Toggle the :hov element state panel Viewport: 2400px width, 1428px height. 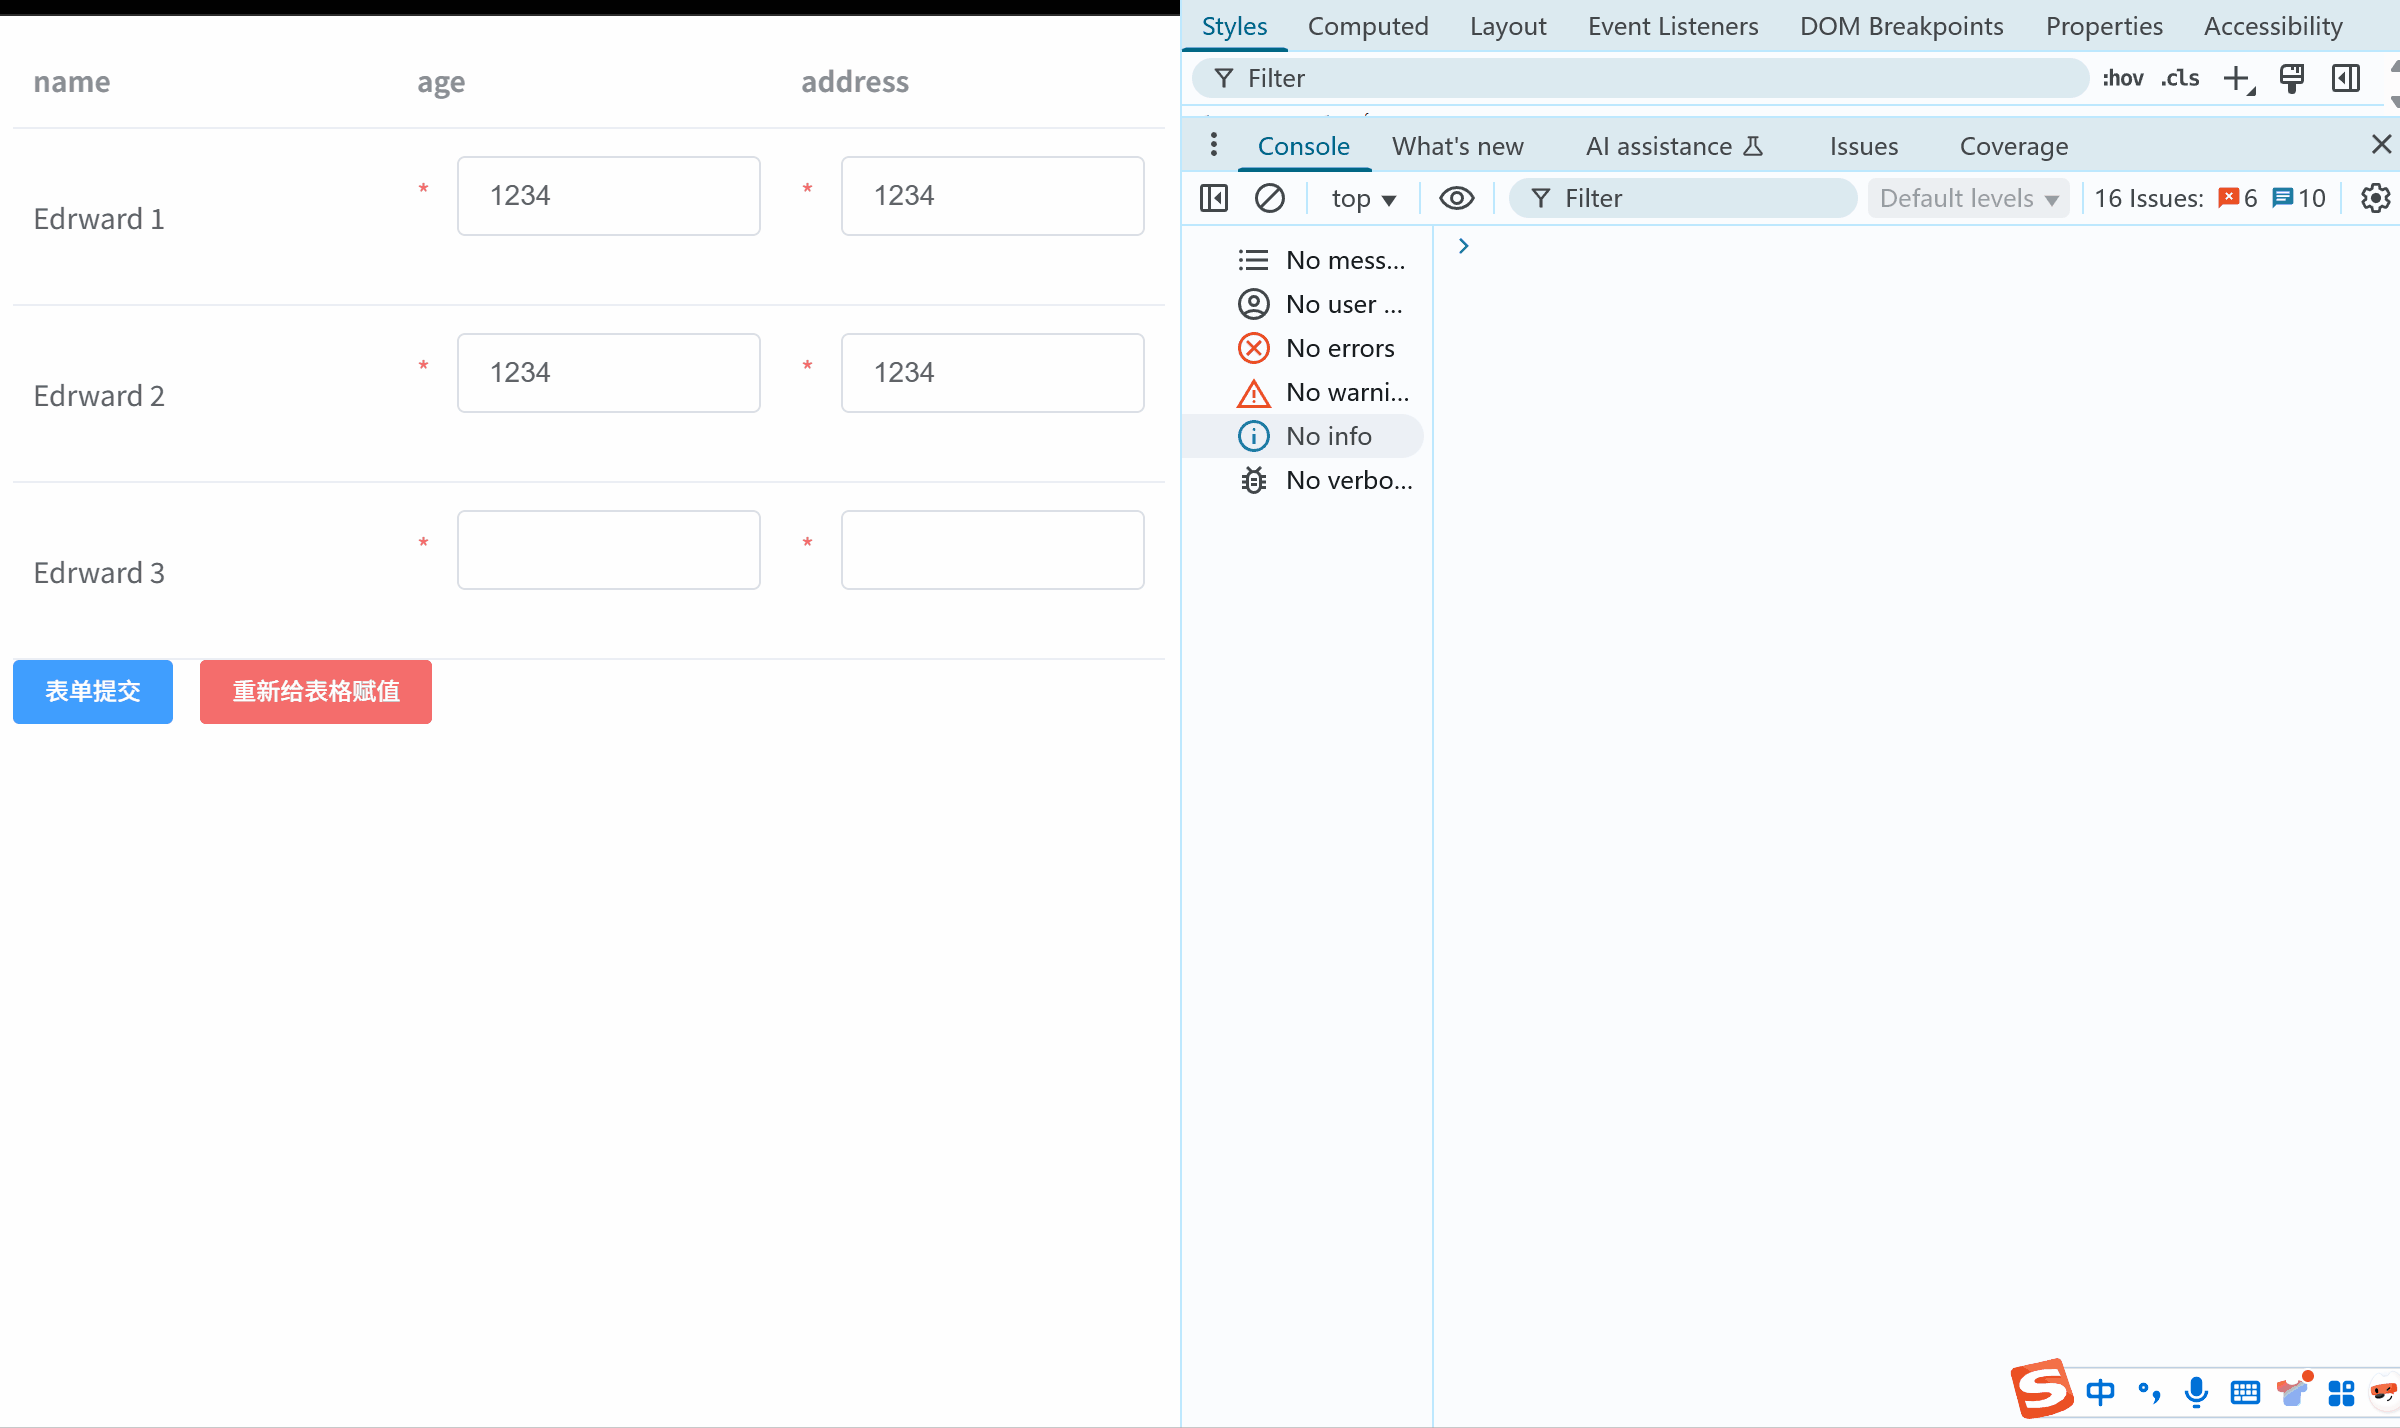pyautogui.click(x=2122, y=78)
